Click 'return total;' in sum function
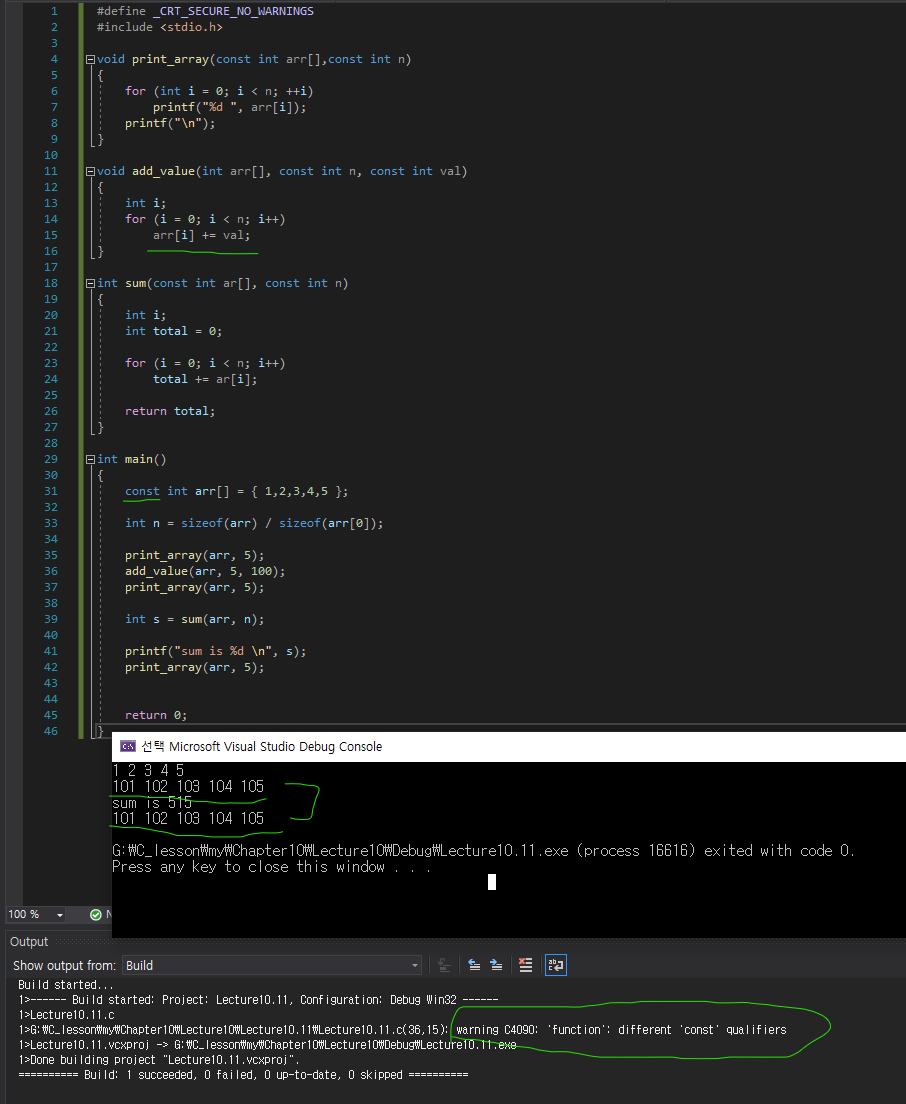 click(x=170, y=411)
